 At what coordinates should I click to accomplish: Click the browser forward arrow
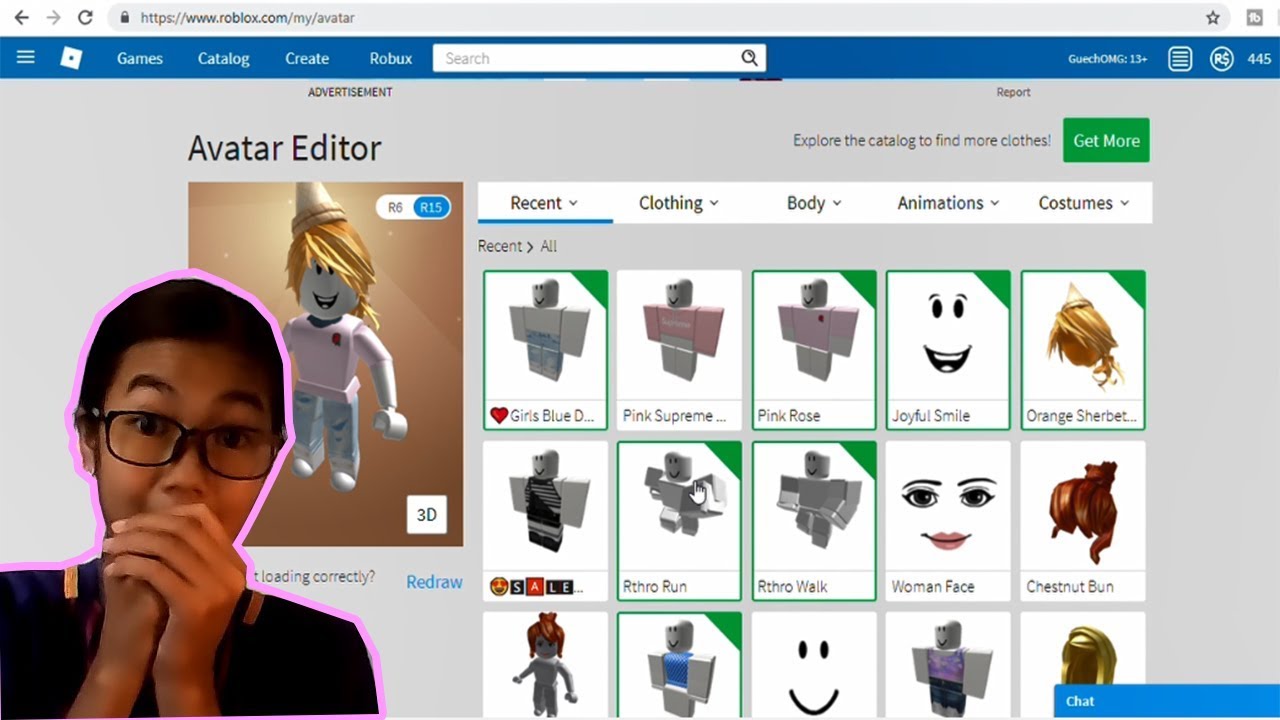tap(53, 17)
